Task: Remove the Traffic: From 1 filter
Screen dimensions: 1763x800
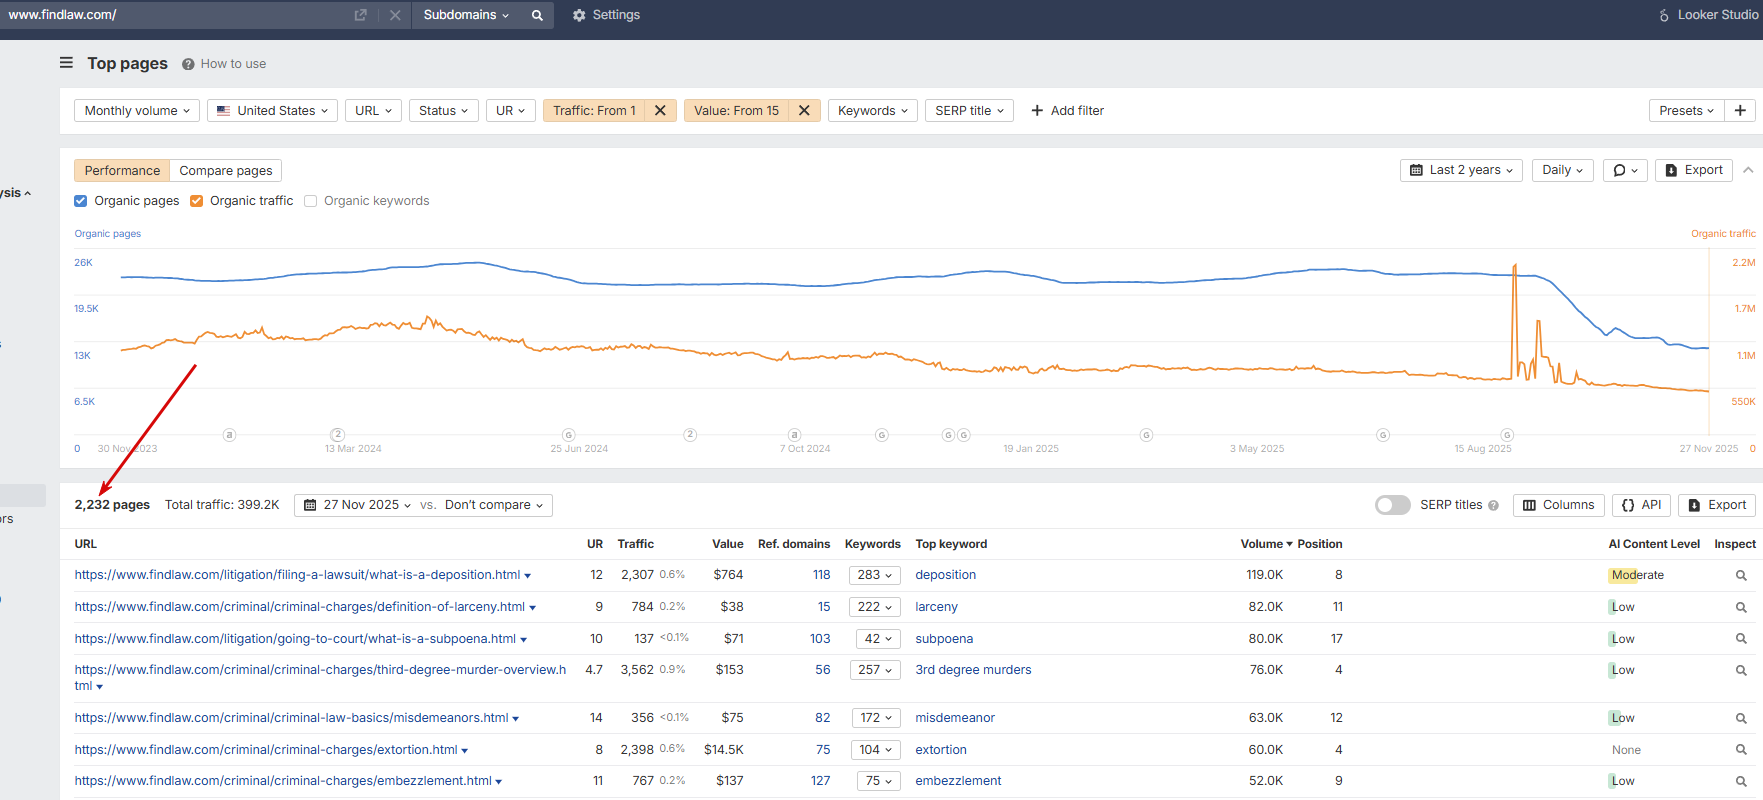Action: click(x=660, y=111)
